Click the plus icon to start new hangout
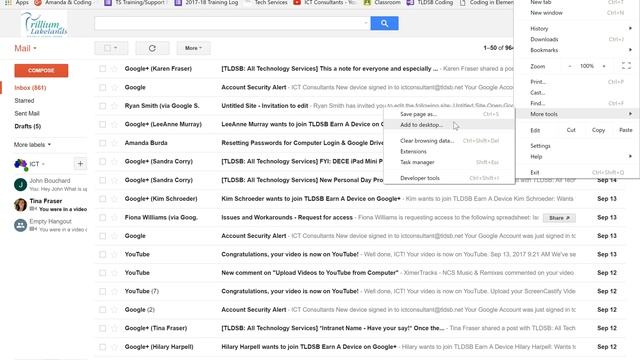Image resolution: width=640 pixels, height=360 pixels. tap(80, 164)
